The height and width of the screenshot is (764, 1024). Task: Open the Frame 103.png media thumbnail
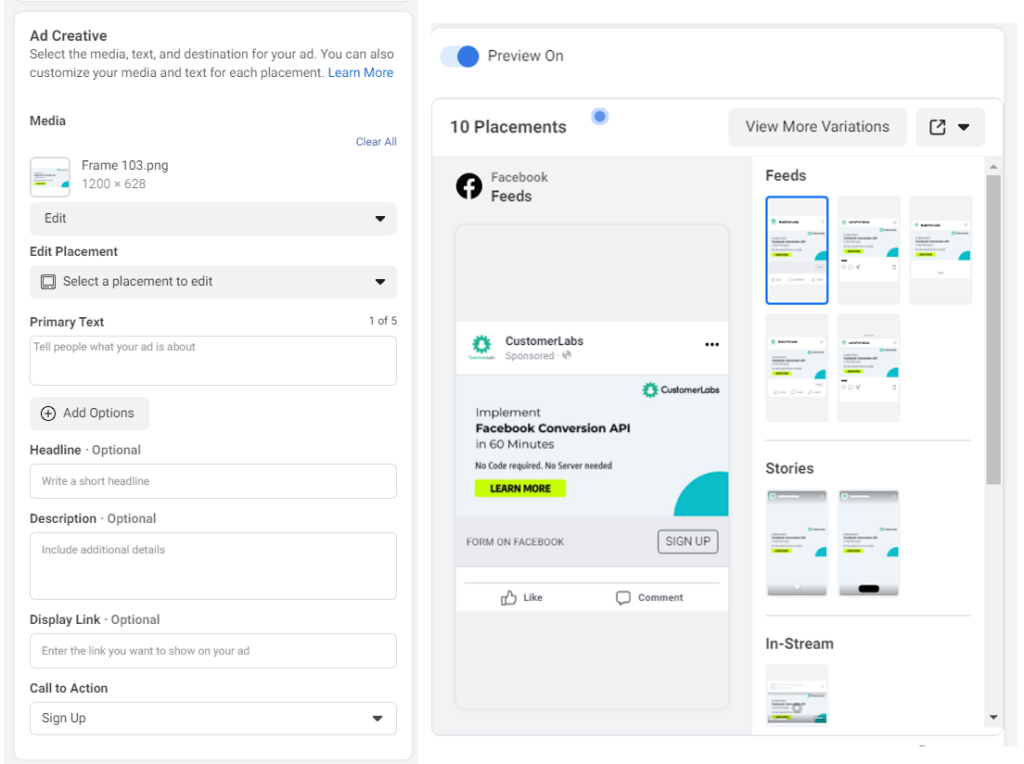(x=50, y=176)
